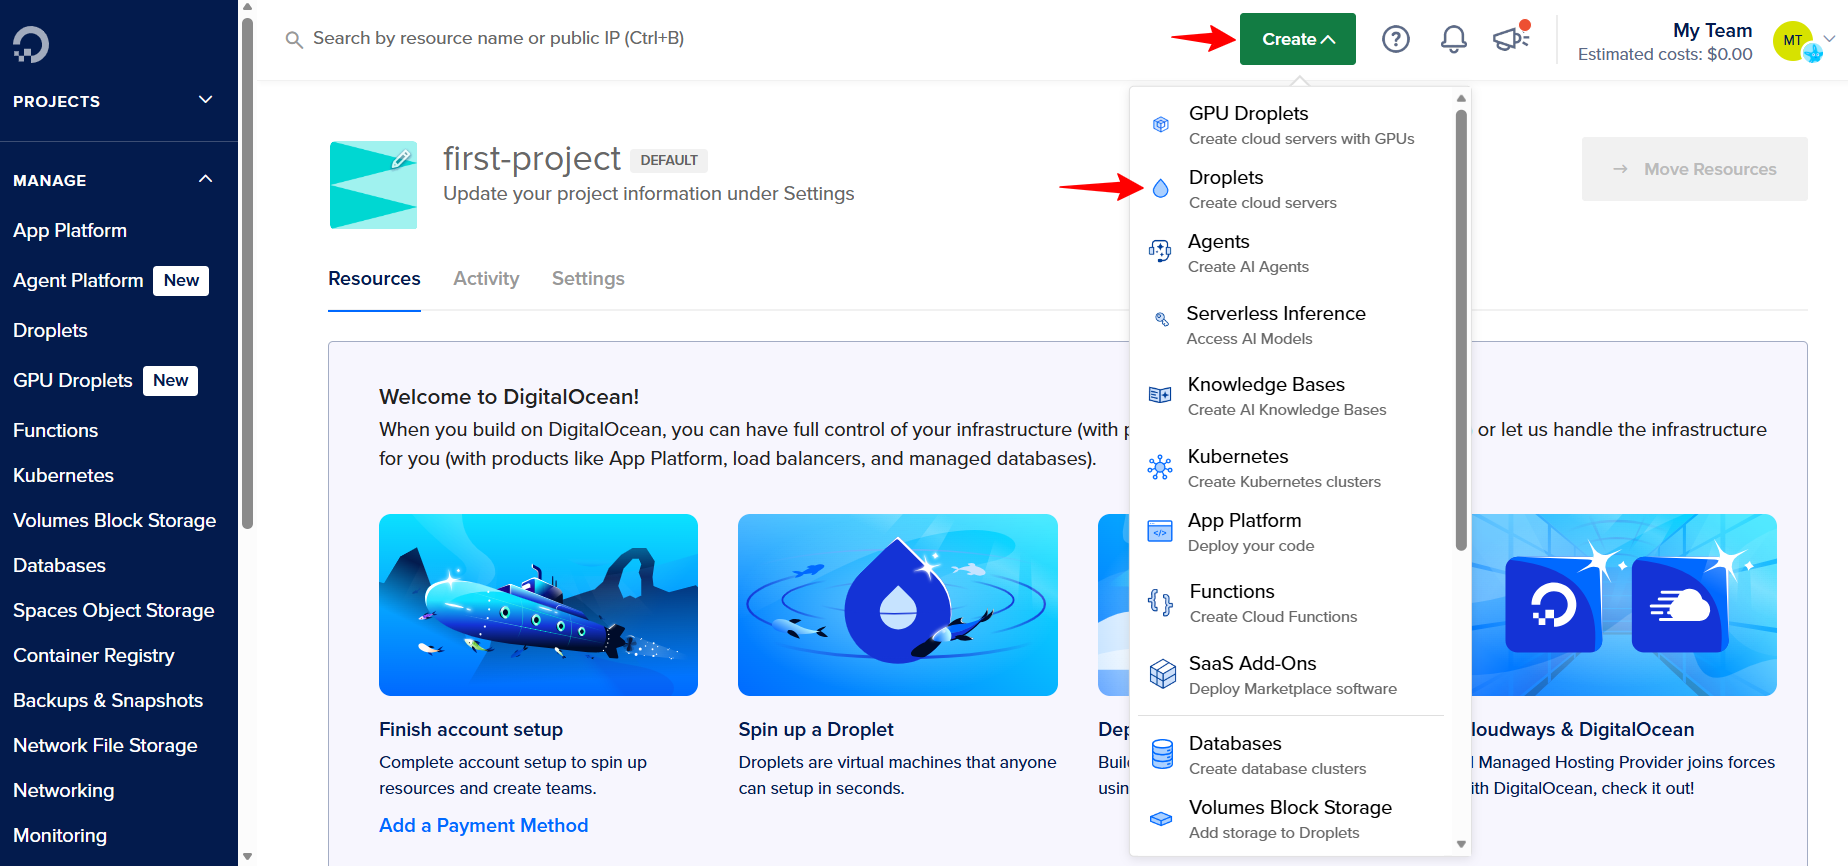Click the SaaS Add-Ons cube icon

coord(1162,674)
